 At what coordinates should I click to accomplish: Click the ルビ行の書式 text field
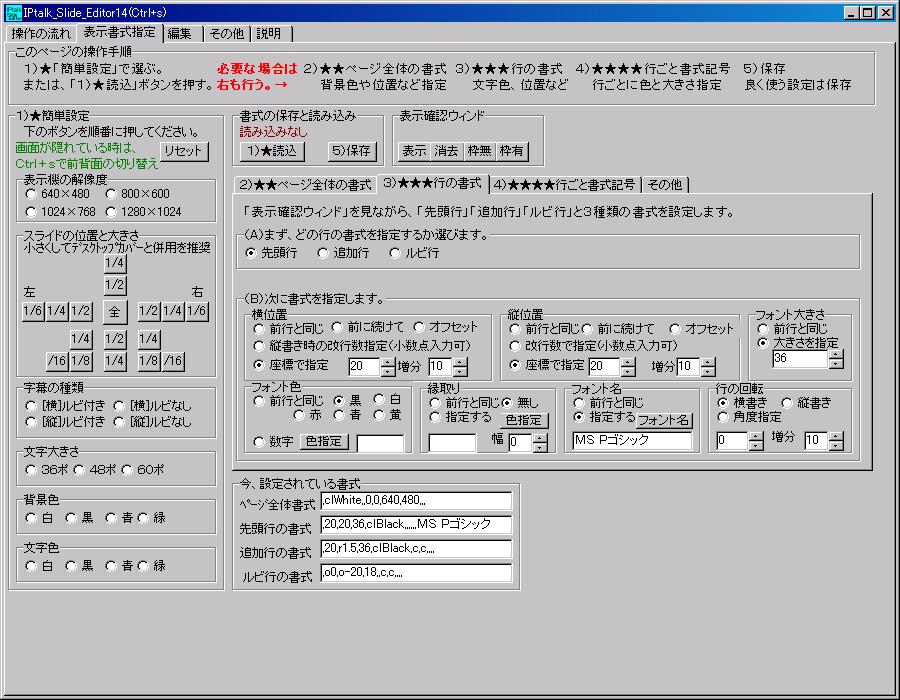(416, 573)
